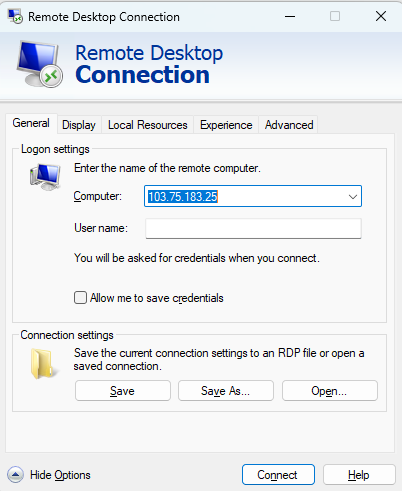Click the Connect button

tap(278, 474)
